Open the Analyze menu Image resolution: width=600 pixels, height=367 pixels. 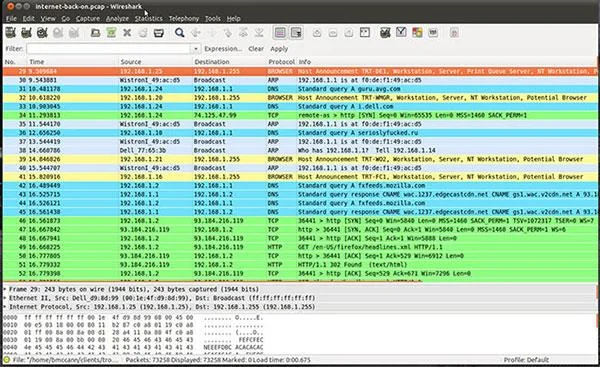coord(117,18)
